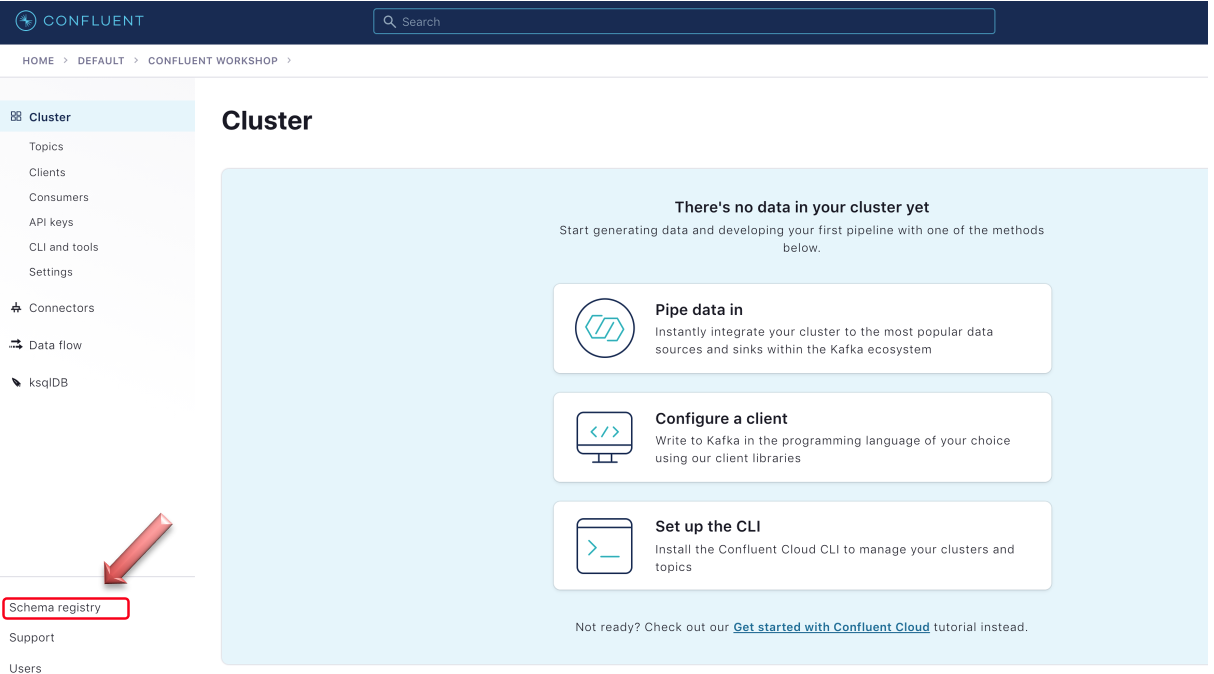Image resolution: width=1214 pixels, height=674 pixels.
Task: Focus the Search input field
Action: [684, 22]
